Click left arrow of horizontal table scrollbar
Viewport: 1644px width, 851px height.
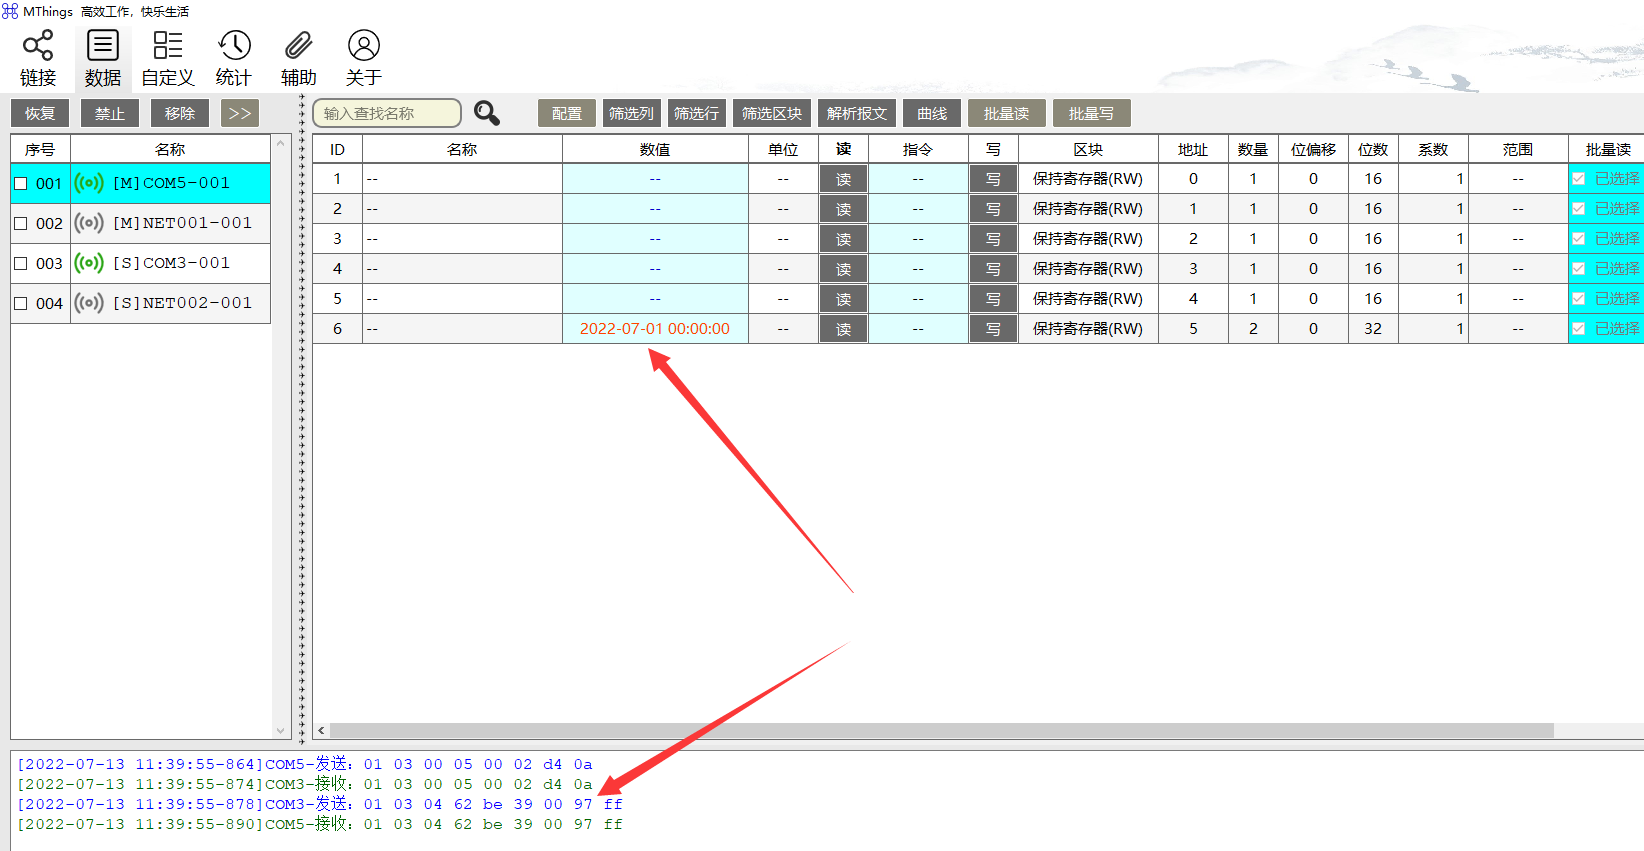(x=321, y=731)
